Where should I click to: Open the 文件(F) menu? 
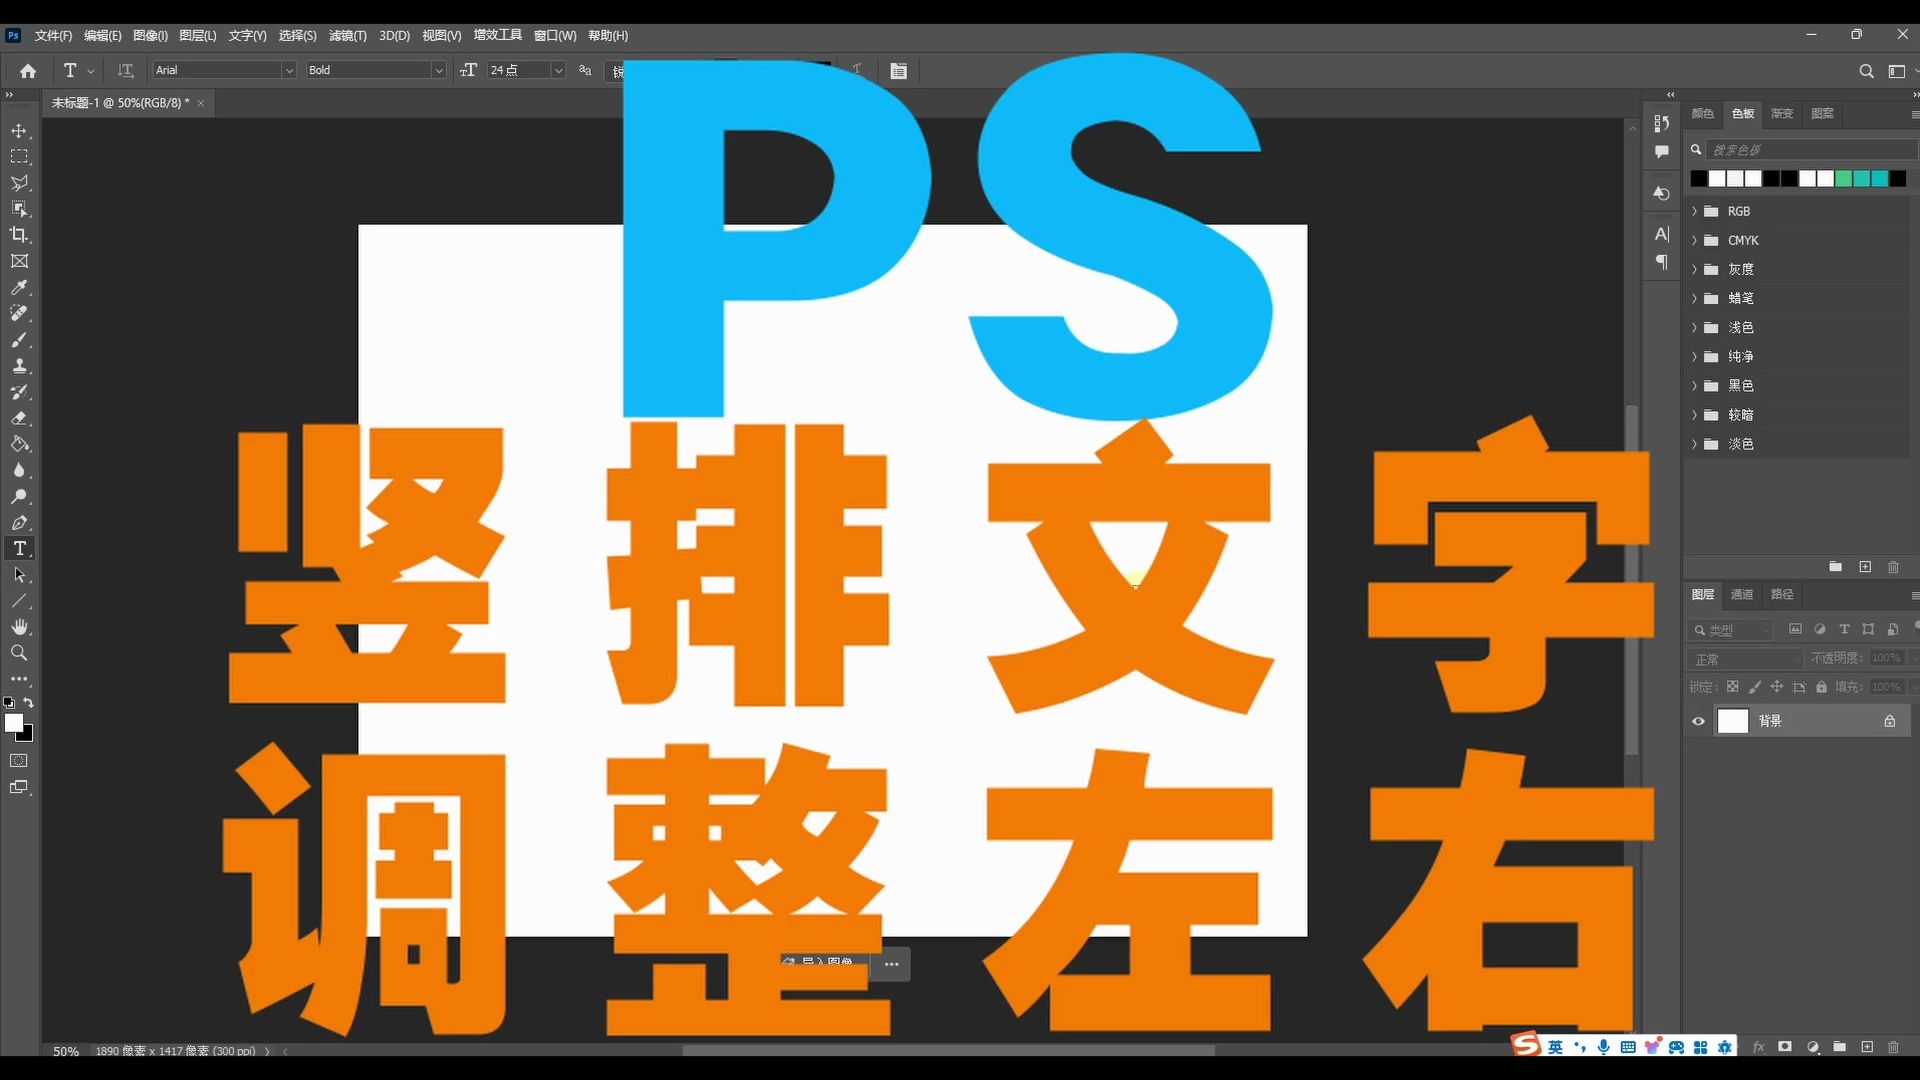tap(53, 36)
